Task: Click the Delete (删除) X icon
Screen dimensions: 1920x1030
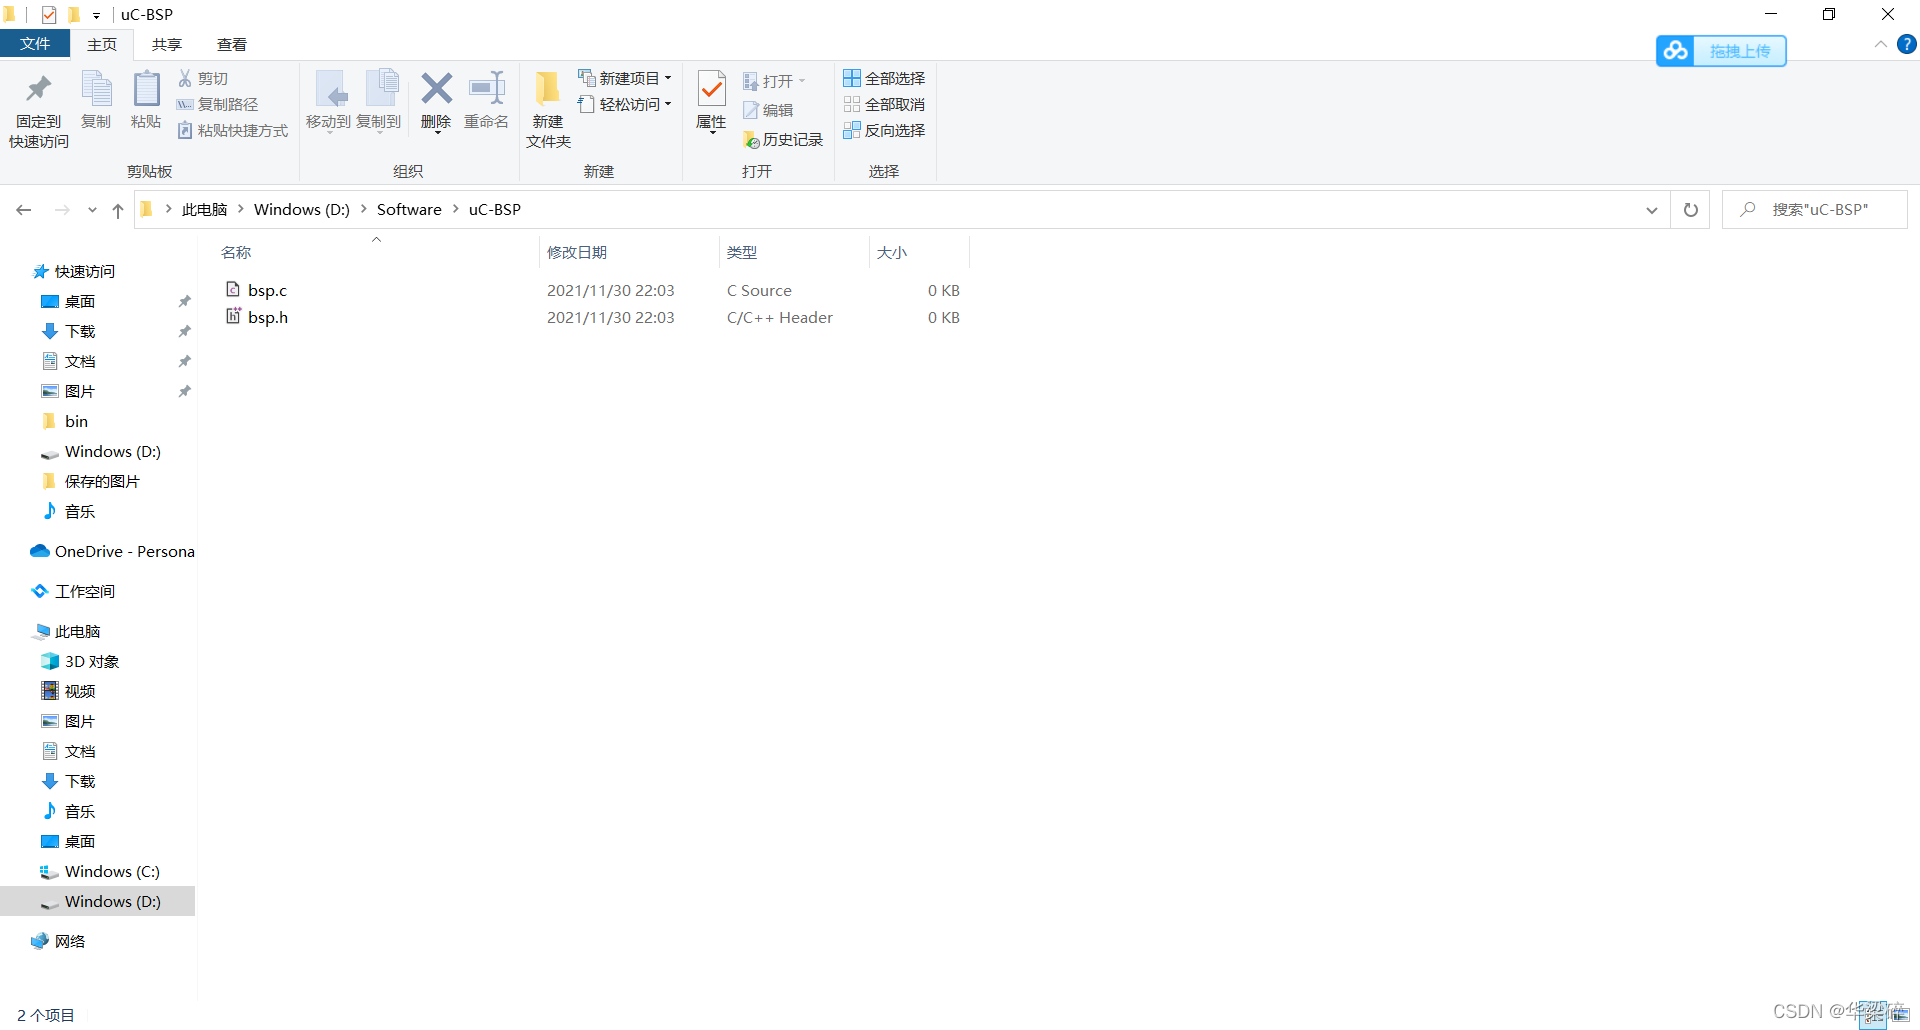Action: (x=436, y=89)
